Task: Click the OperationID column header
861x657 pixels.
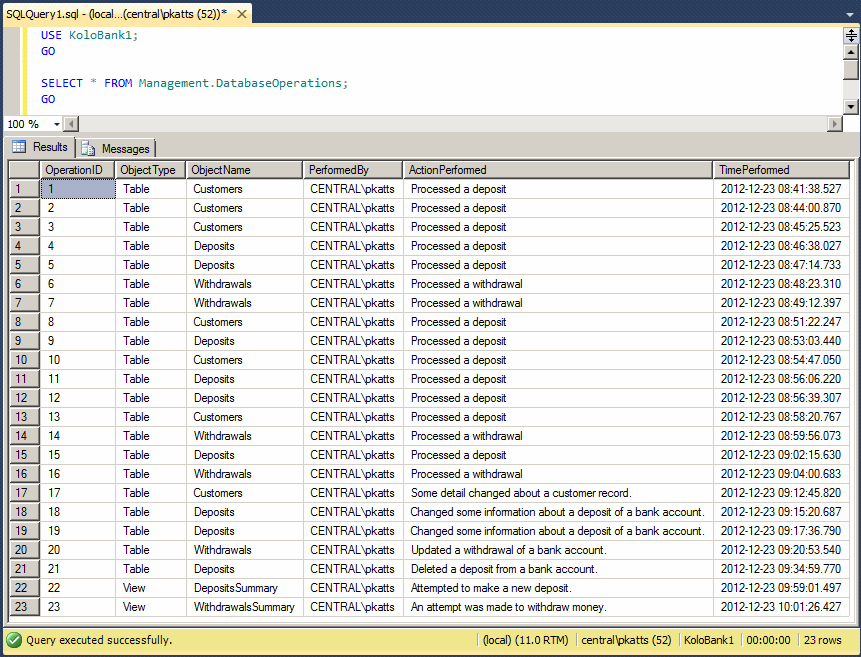Action: tap(77, 169)
